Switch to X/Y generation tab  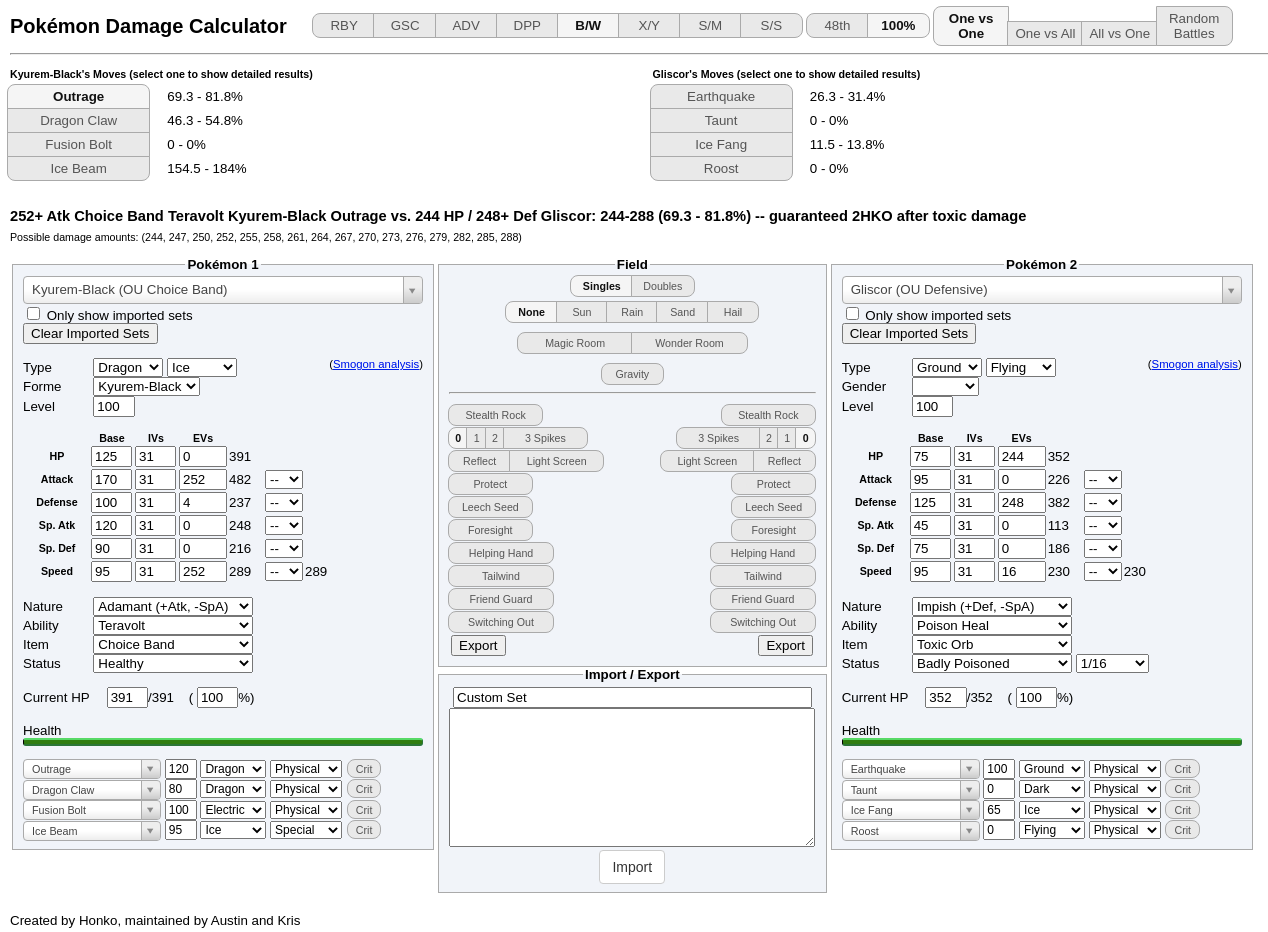[649, 25]
